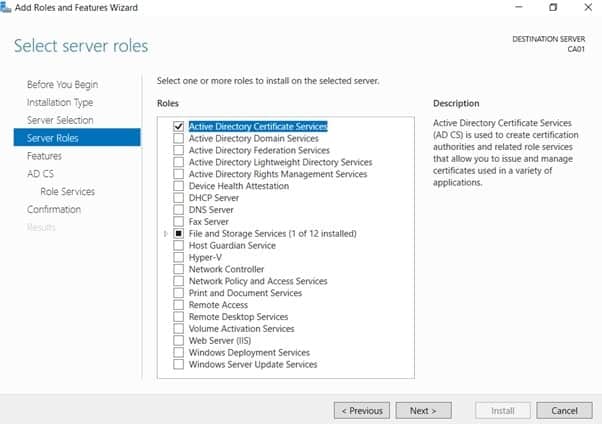Click the wizard icon in the title bar
This screenshot has height=424, width=602.
(x=10, y=8)
